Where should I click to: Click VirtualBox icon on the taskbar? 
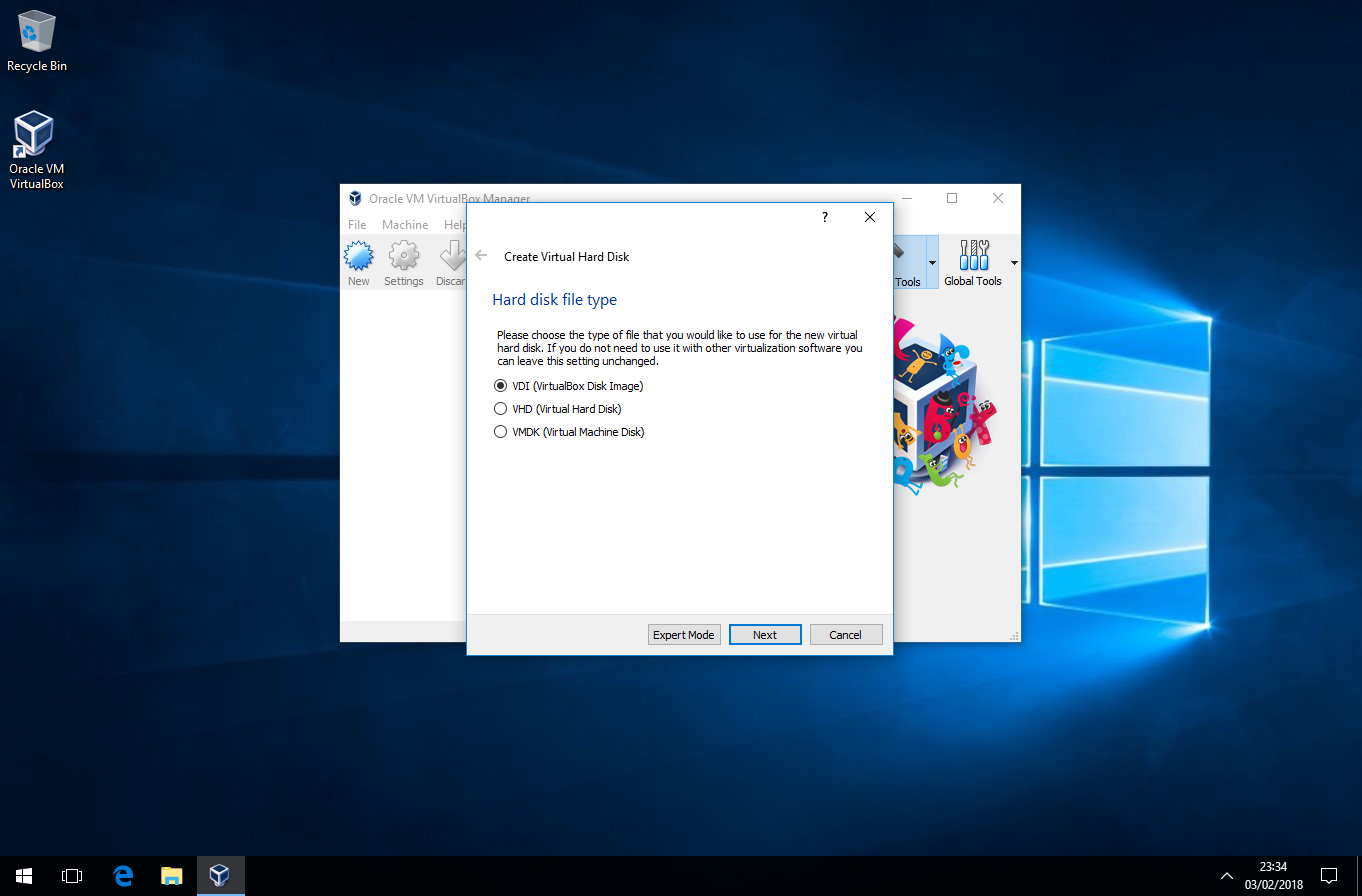tap(220, 876)
